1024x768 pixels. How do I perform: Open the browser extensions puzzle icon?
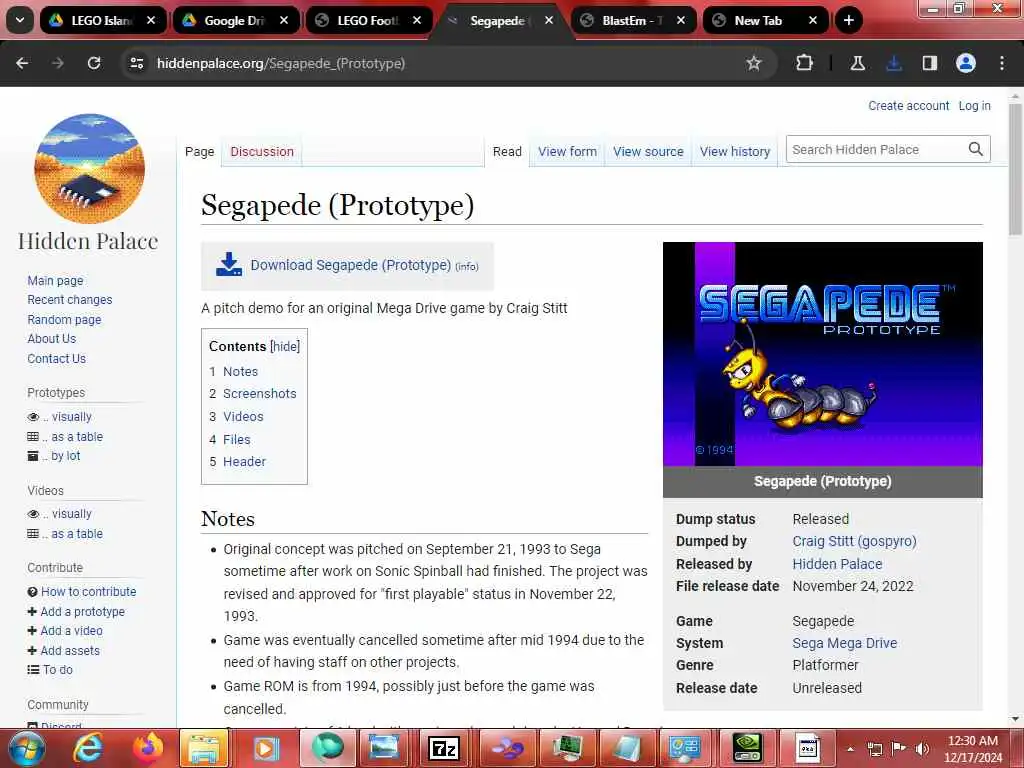(x=805, y=63)
